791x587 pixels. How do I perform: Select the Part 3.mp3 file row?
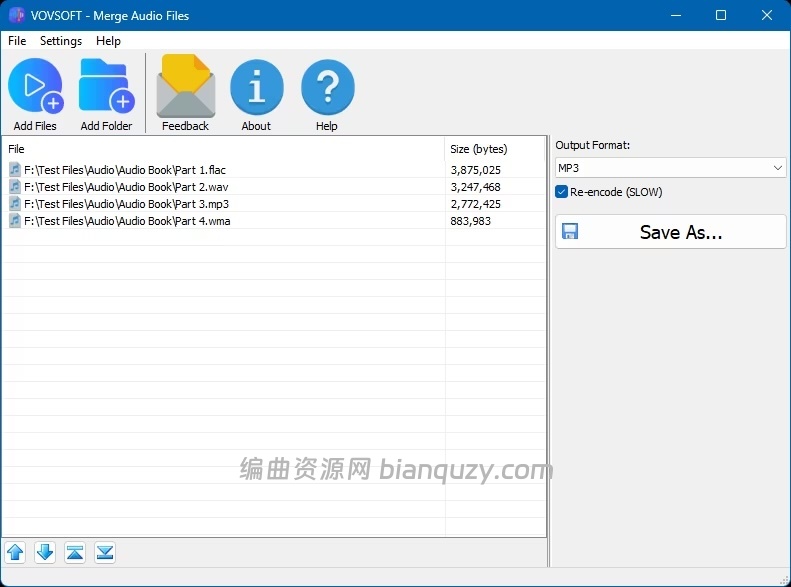coord(274,204)
